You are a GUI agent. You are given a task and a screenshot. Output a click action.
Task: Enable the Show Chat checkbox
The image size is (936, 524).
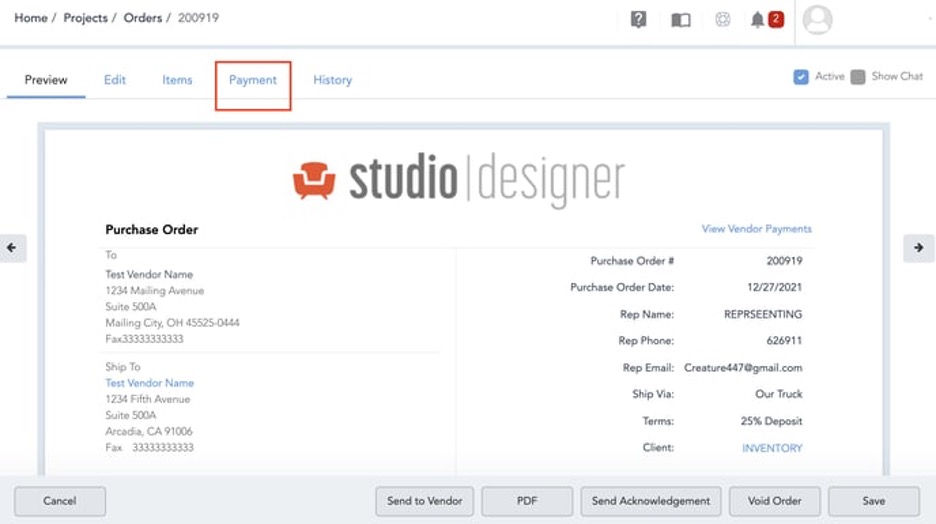click(x=858, y=77)
